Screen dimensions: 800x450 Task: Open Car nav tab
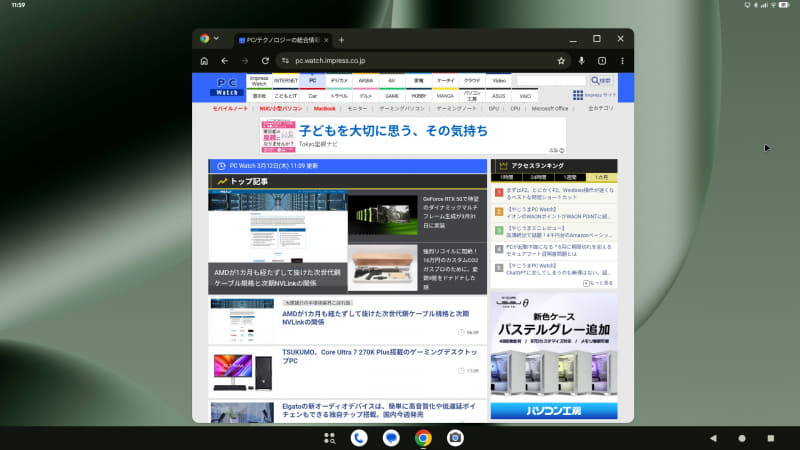(x=313, y=96)
